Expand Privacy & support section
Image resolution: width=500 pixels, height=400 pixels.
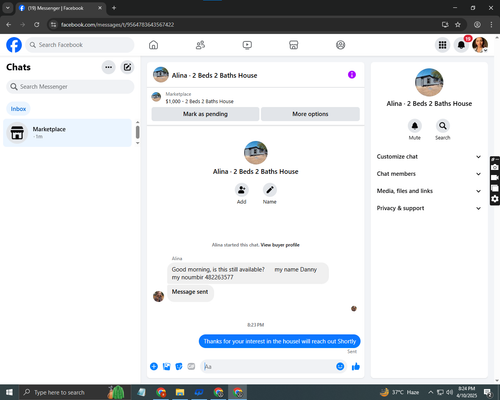pyautogui.click(x=429, y=208)
